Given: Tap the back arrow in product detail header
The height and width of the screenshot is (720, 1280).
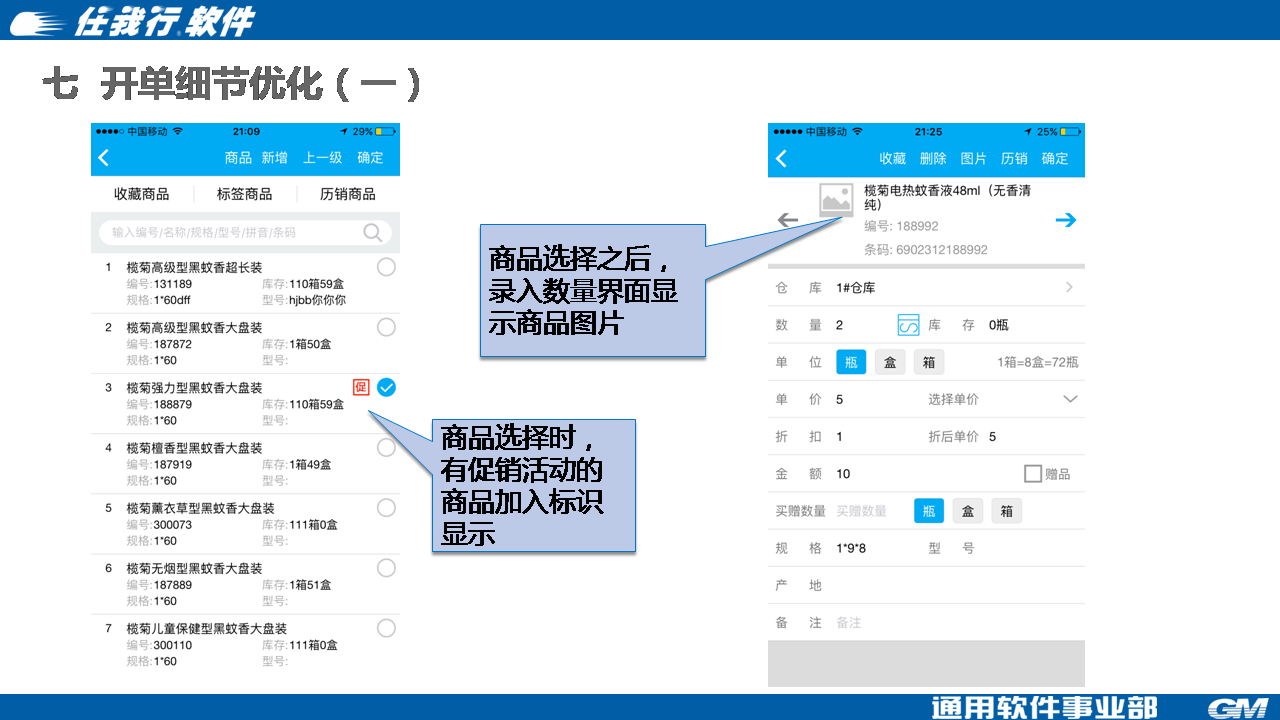Looking at the screenshot, I should (782, 158).
